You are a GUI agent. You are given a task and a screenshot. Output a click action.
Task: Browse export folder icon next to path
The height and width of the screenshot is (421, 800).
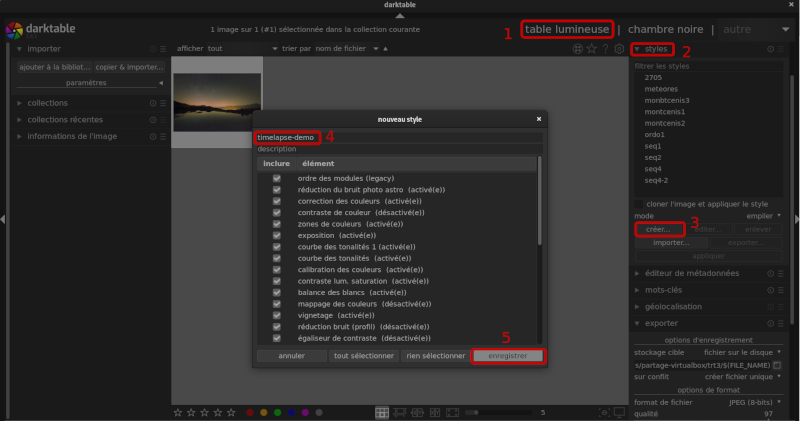(777, 365)
